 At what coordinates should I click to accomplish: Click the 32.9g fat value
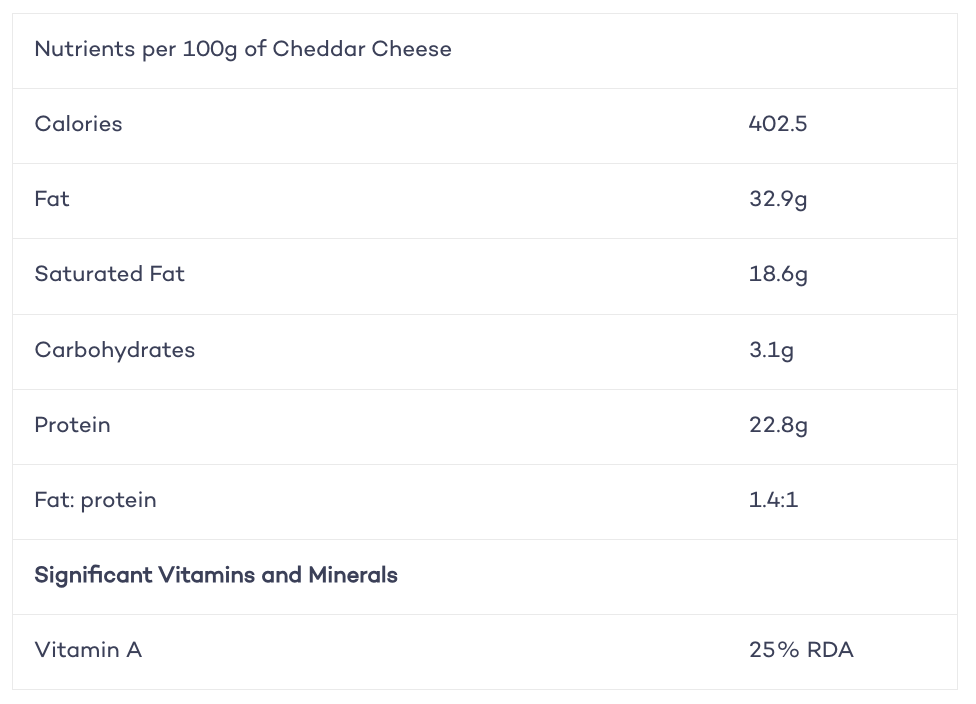tap(778, 200)
